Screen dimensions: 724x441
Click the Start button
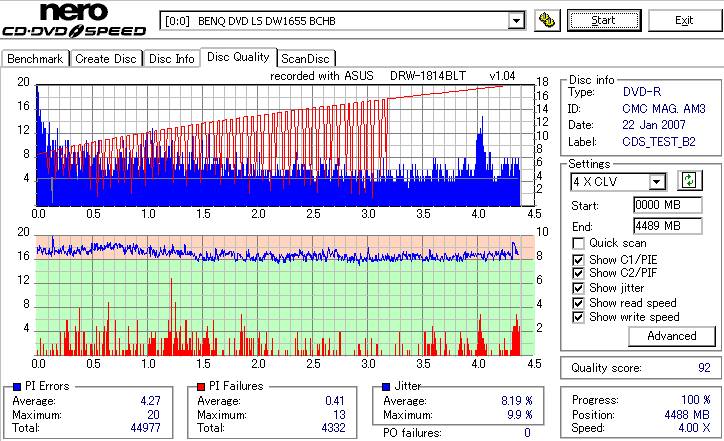pos(603,21)
